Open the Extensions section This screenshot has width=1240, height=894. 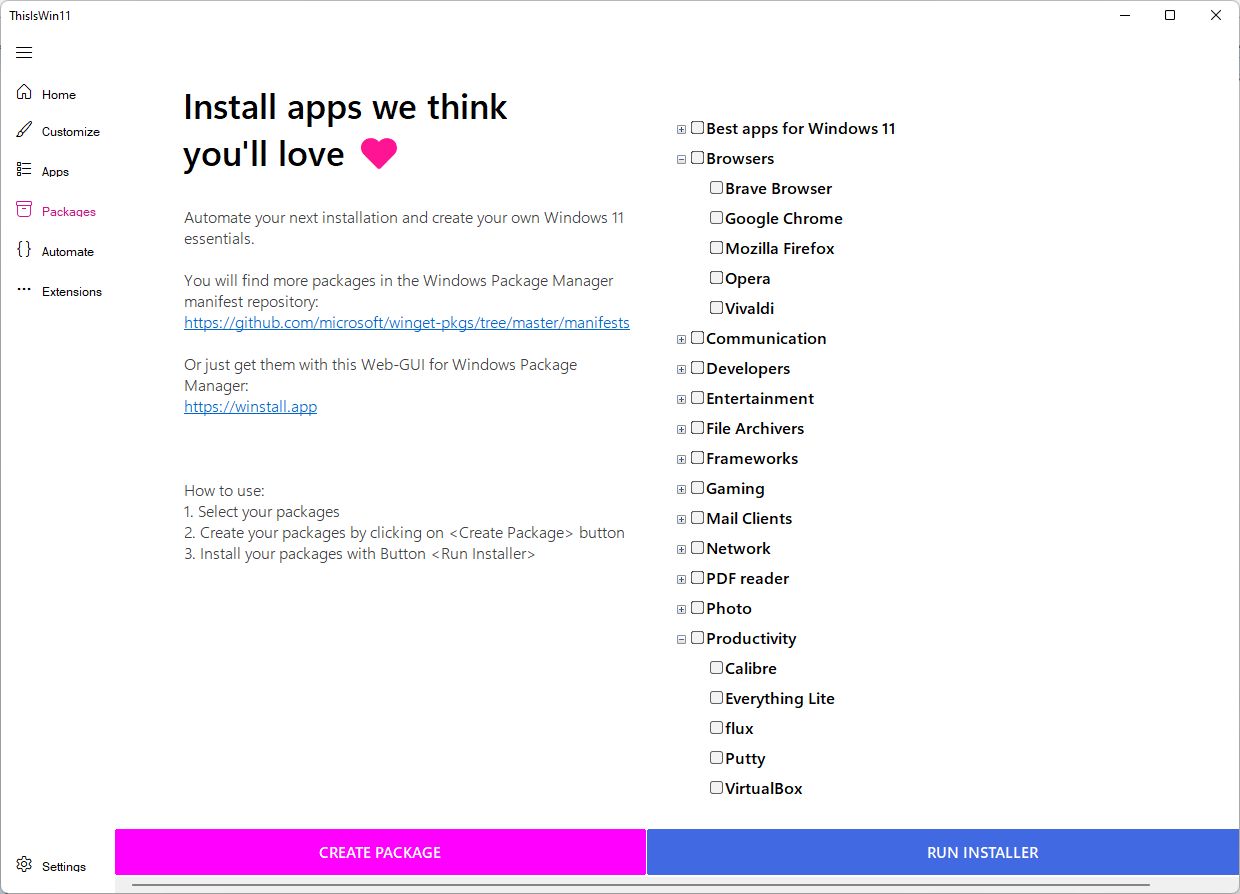[72, 292]
